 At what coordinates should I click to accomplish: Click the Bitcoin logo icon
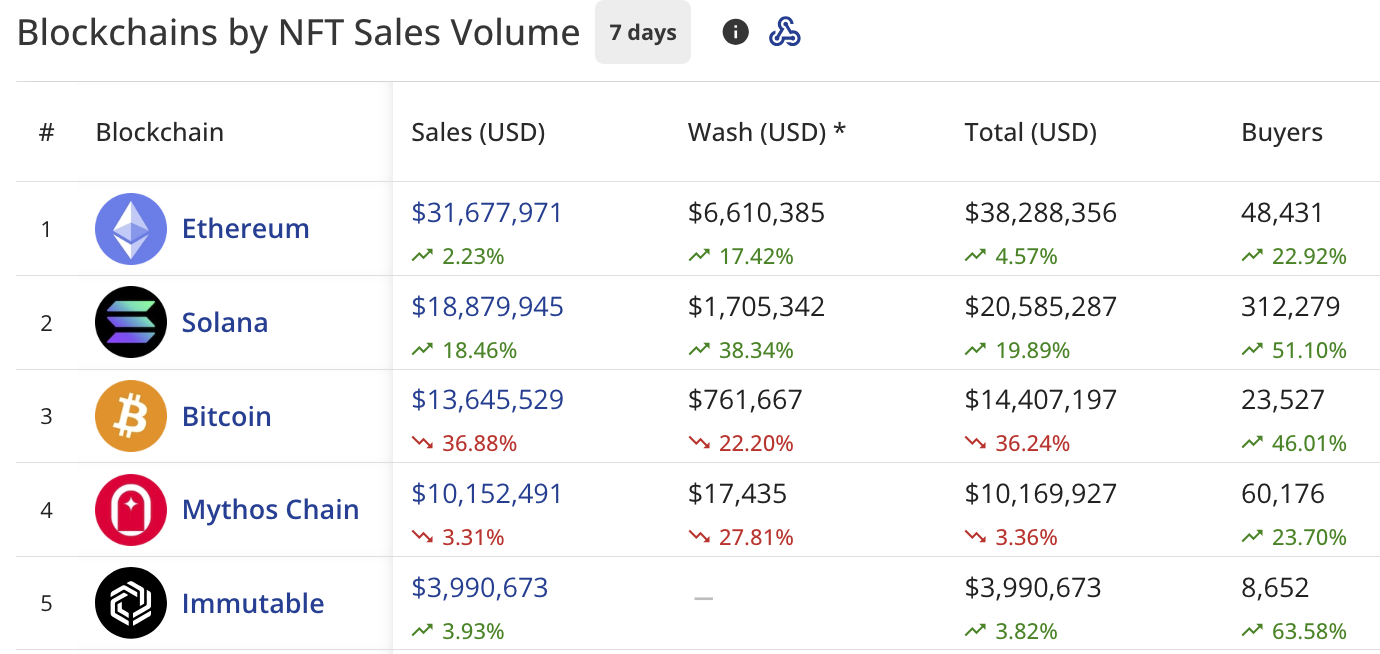click(x=131, y=416)
